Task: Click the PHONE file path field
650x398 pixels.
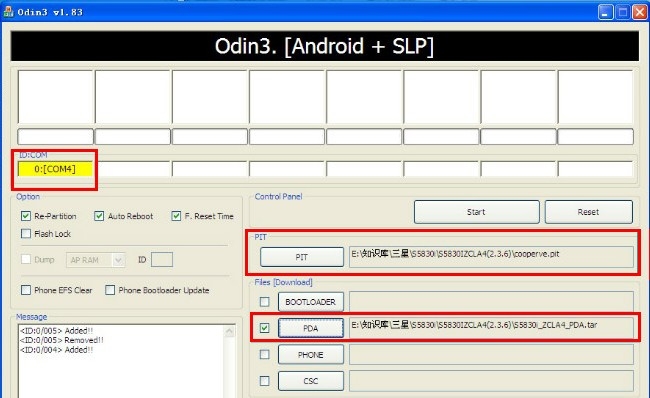Action: (491, 355)
